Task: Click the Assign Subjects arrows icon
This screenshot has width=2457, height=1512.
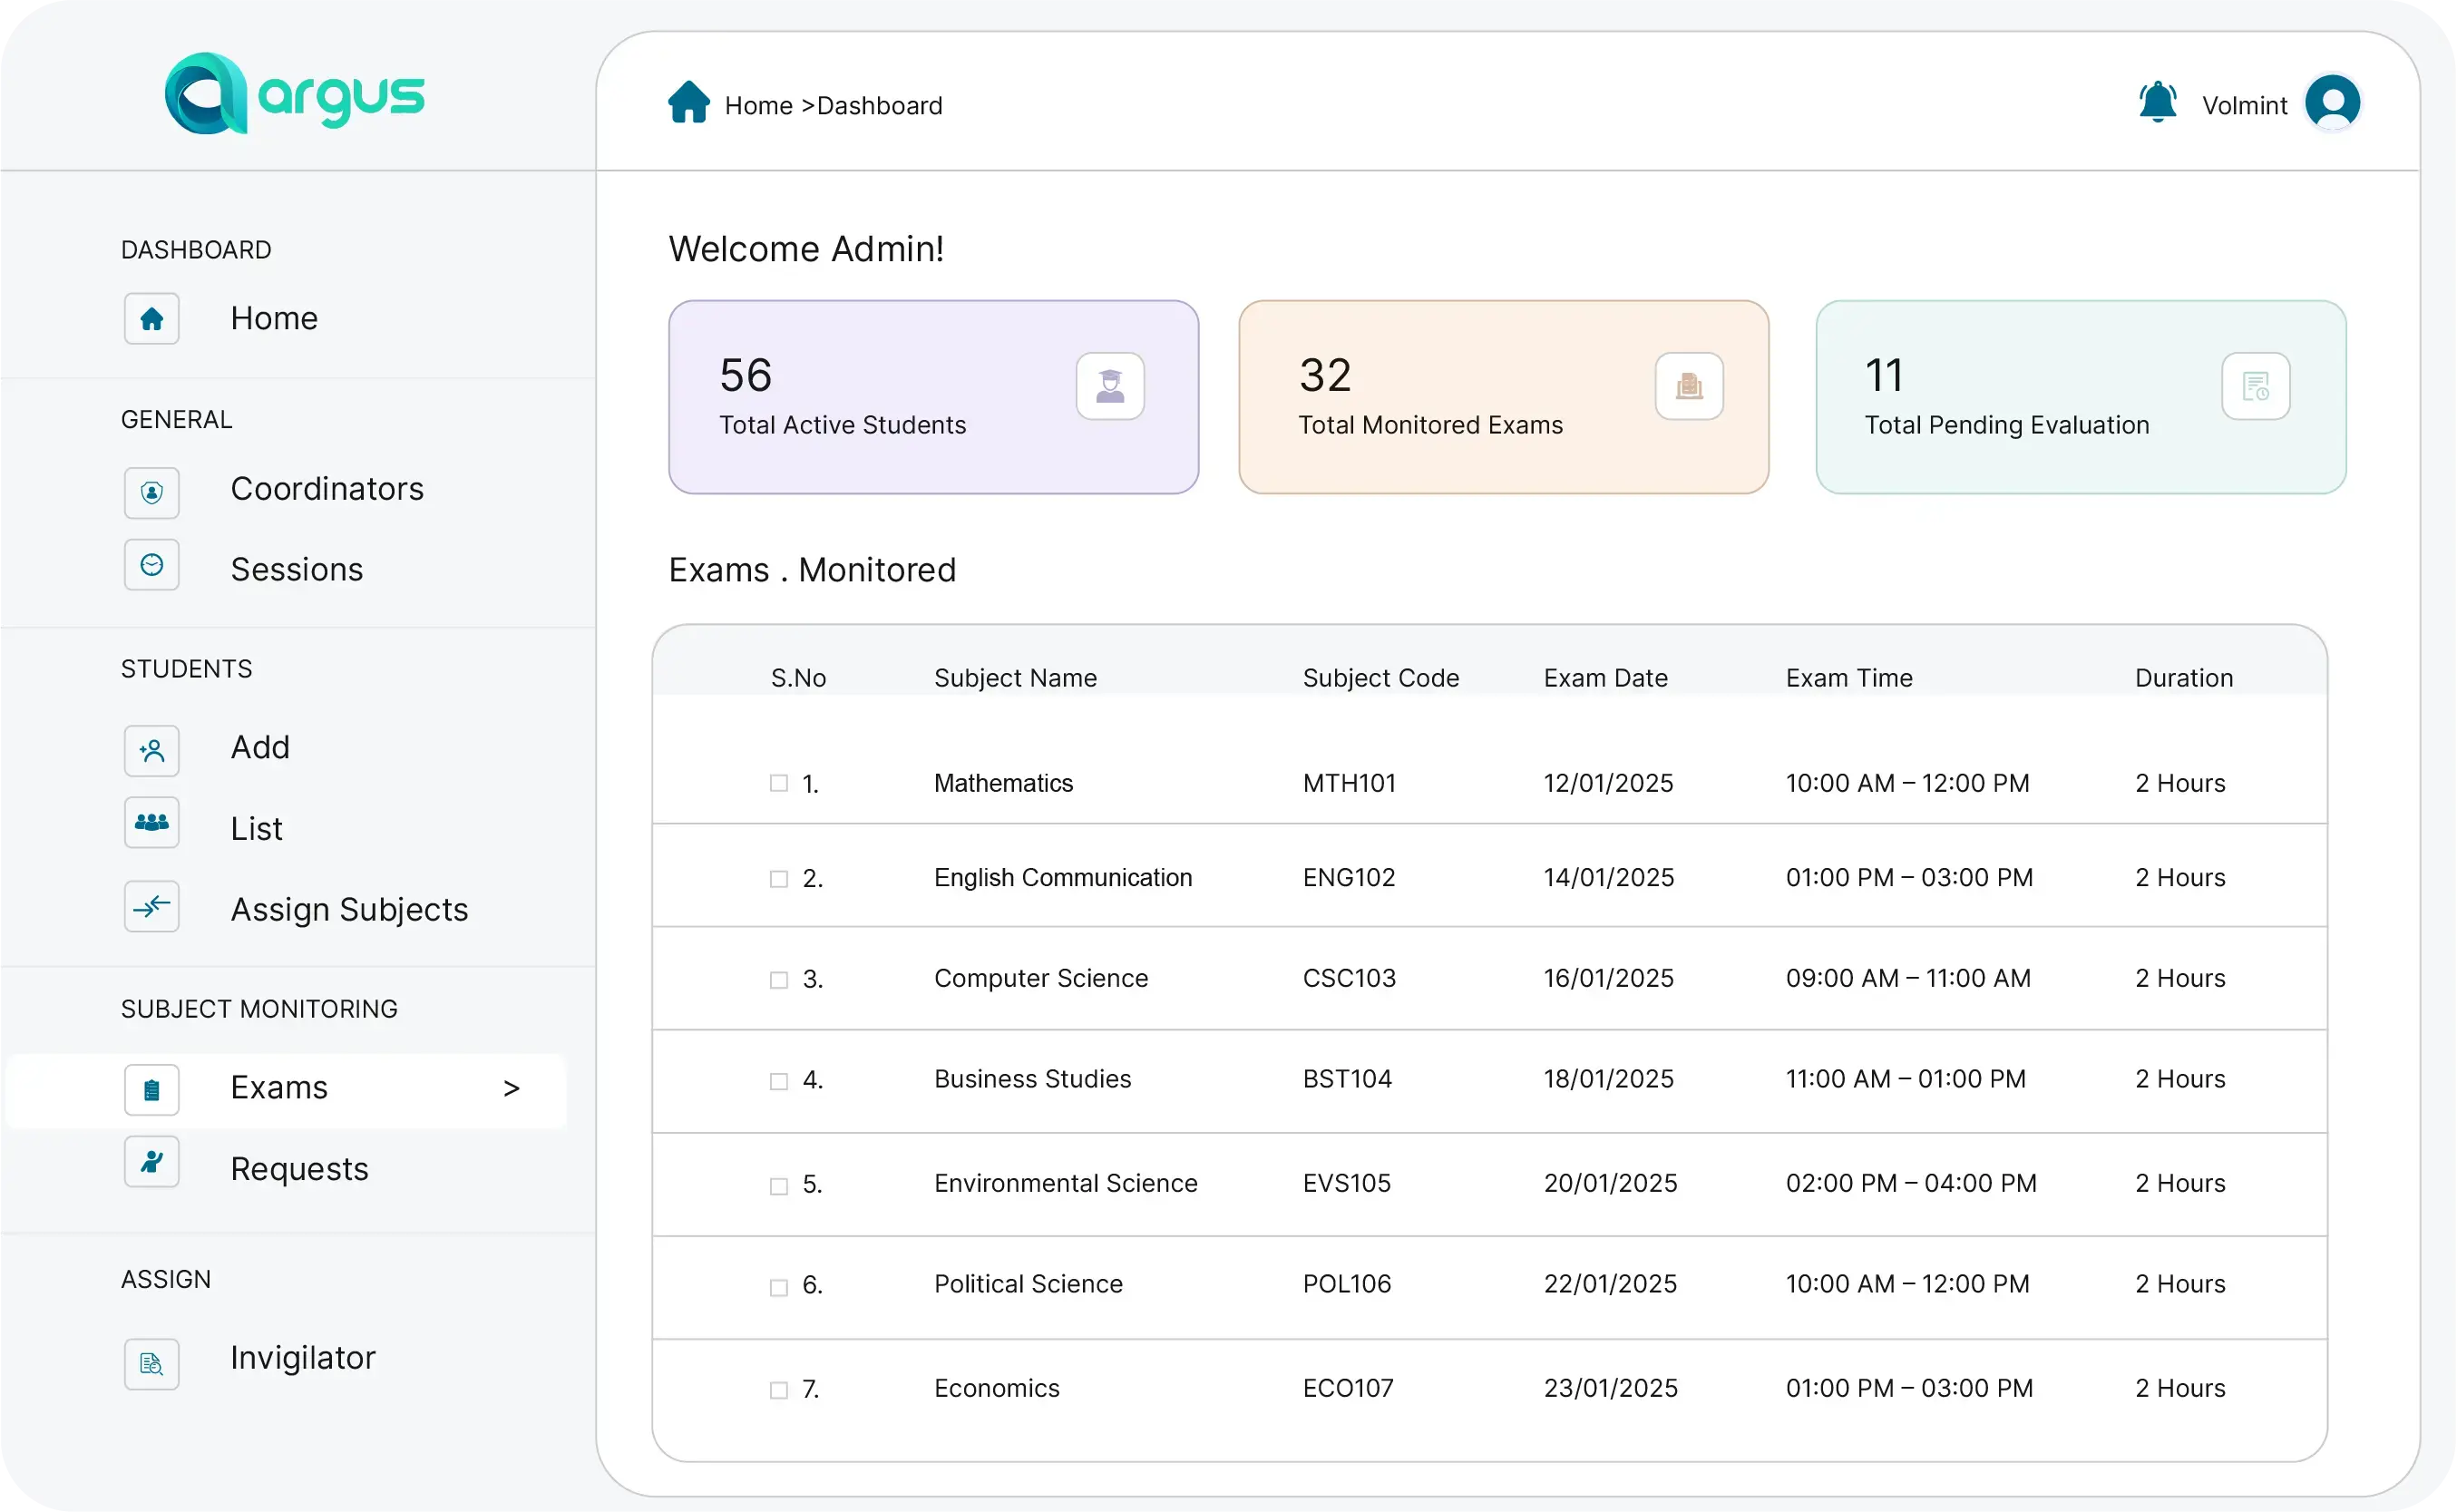Action: point(152,907)
